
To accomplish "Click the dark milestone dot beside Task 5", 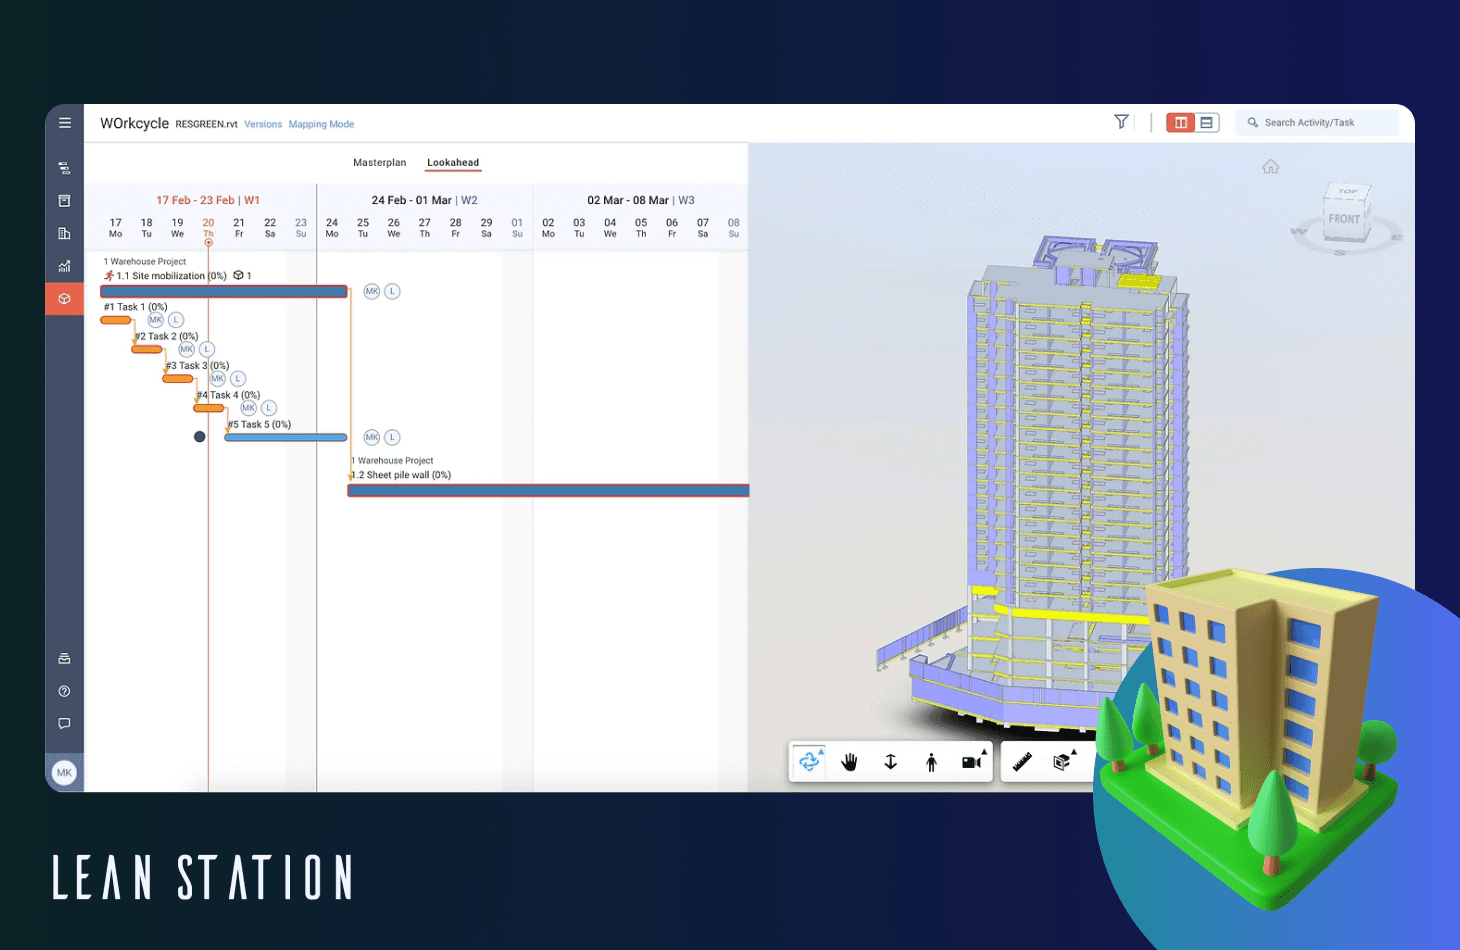I will pyautogui.click(x=199, y=437).
